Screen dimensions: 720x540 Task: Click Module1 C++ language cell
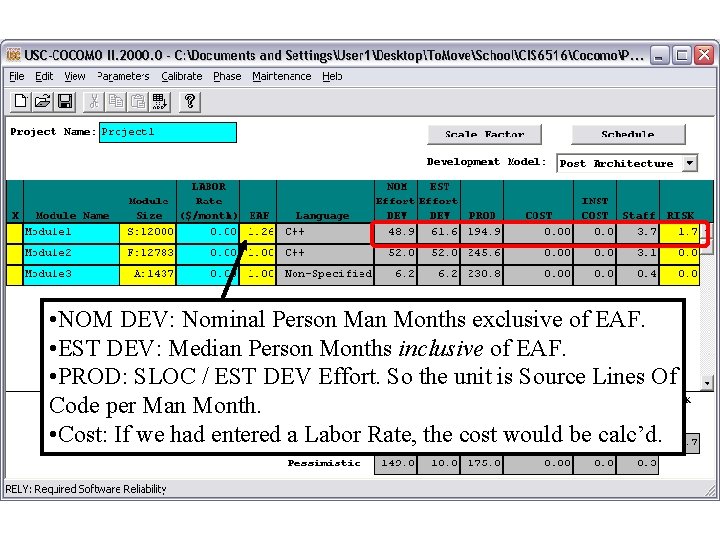click(x=325, y=232)
